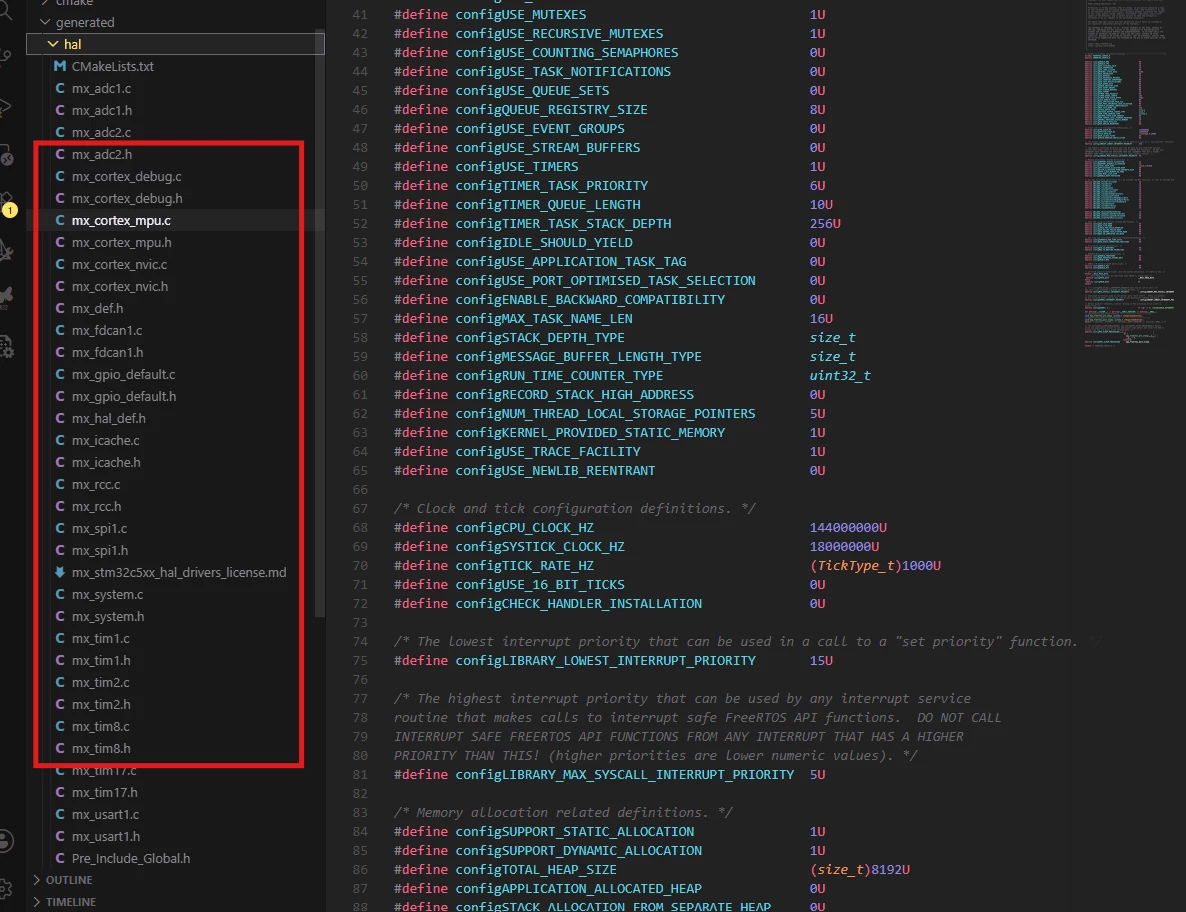Image resolution: width=1186 pixels, height=912 pixels.
Task: Open mx_usart1.h file
Action: point(106,836)
